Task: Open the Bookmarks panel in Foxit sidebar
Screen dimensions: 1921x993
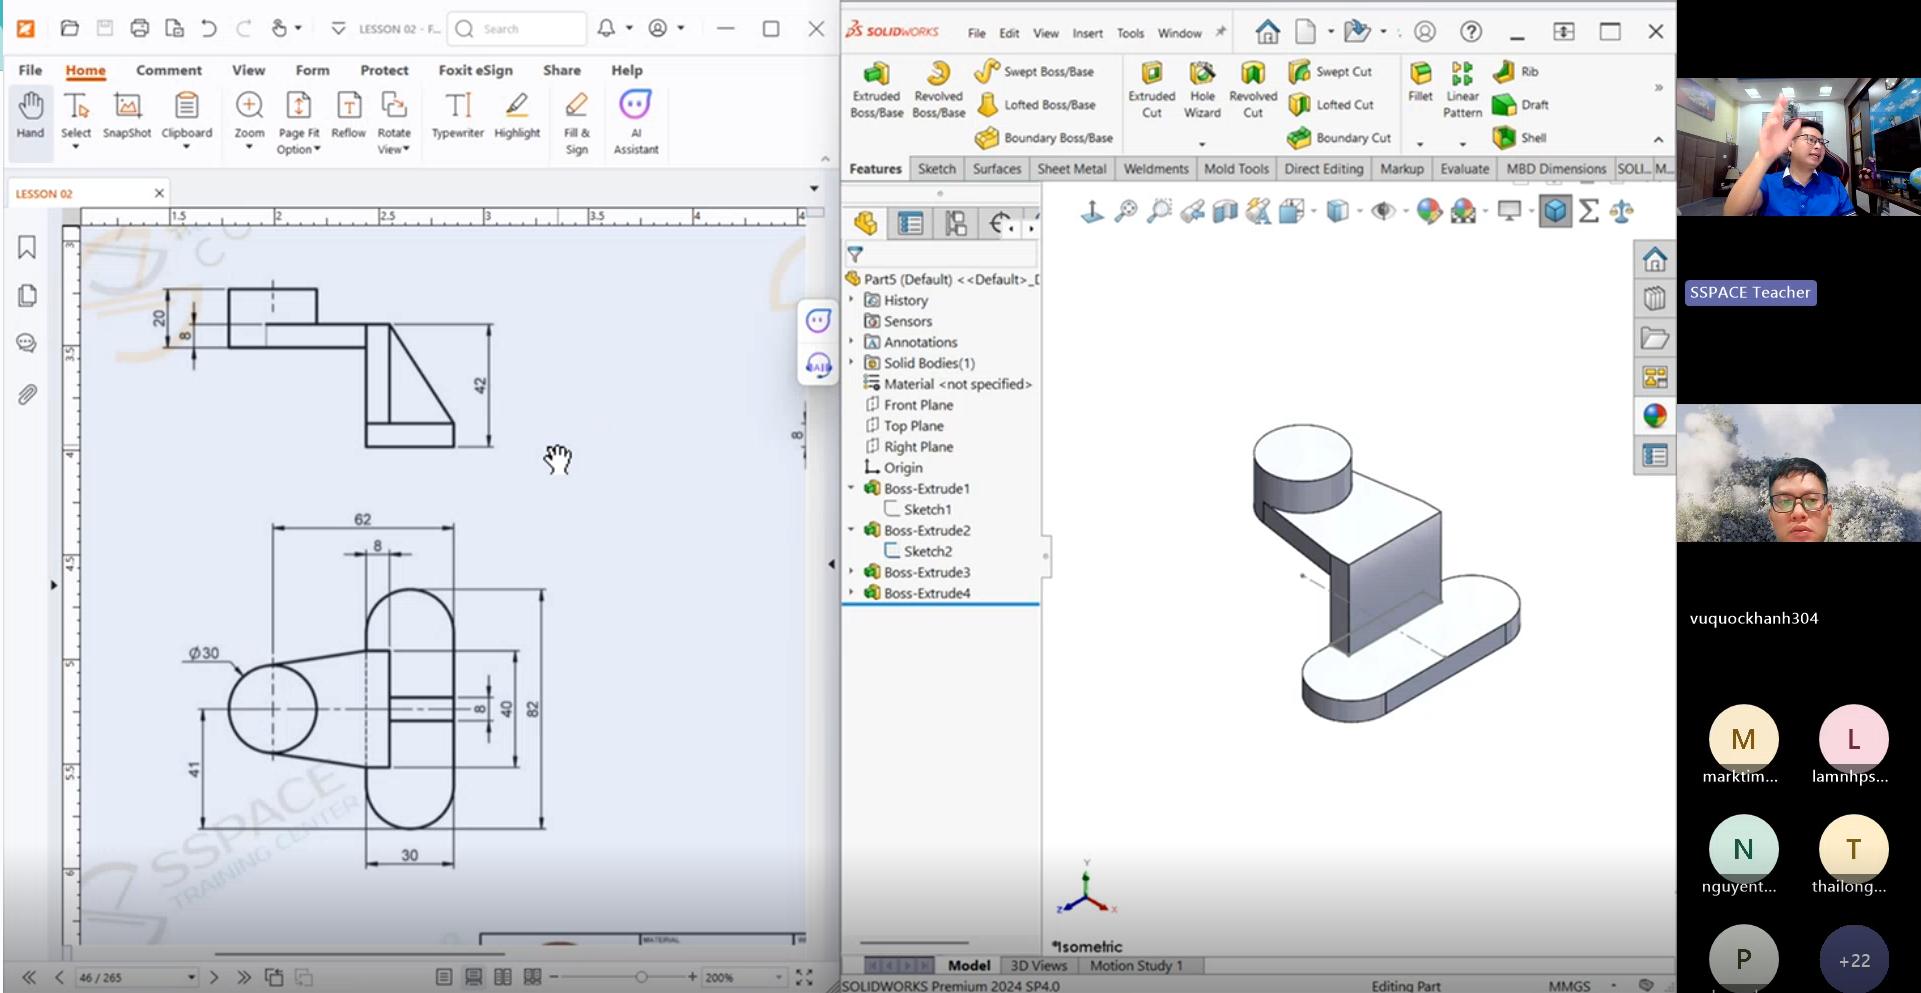Action: coord(27,247)
